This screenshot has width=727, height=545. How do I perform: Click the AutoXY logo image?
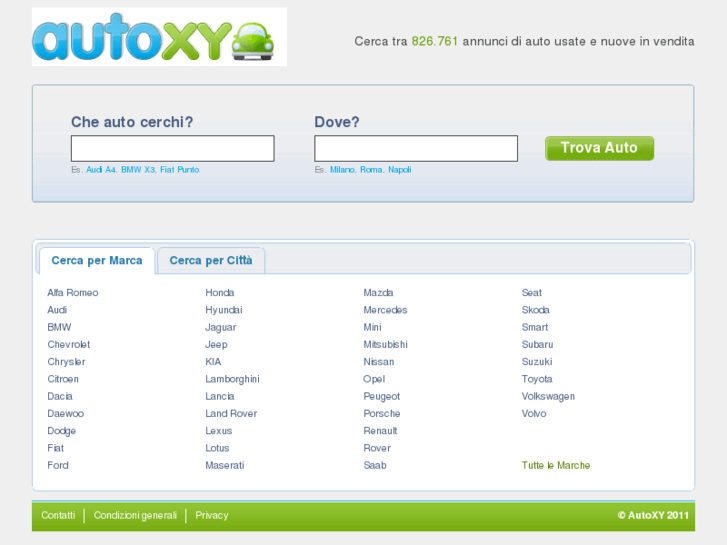159,37
